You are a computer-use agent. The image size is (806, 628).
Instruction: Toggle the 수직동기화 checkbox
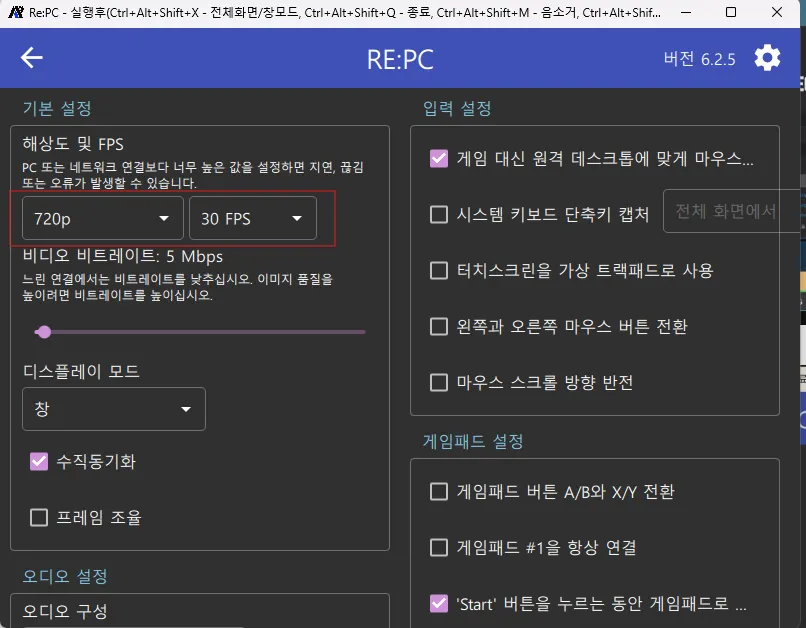(39, 461)
